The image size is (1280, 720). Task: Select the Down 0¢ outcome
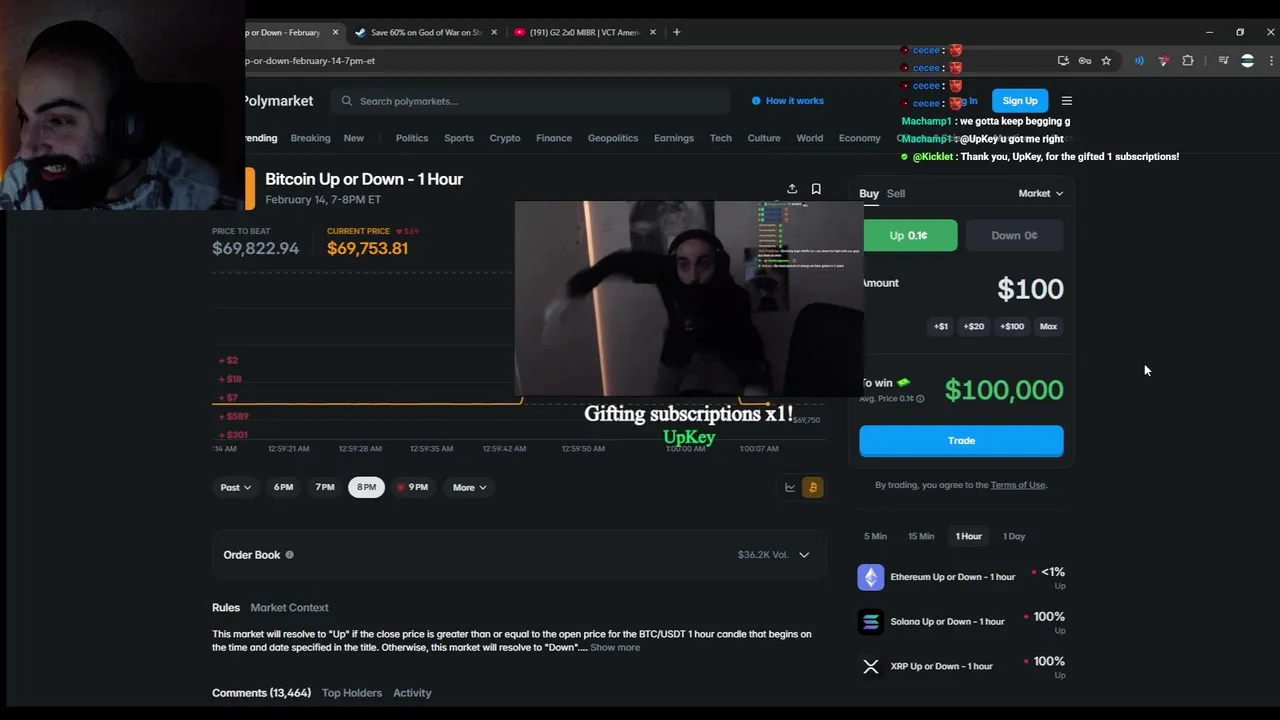(1014, 236)
